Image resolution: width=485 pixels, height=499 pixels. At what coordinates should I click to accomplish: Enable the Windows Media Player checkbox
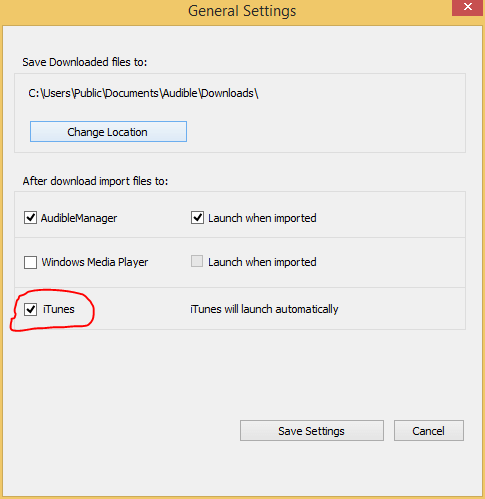30,262
